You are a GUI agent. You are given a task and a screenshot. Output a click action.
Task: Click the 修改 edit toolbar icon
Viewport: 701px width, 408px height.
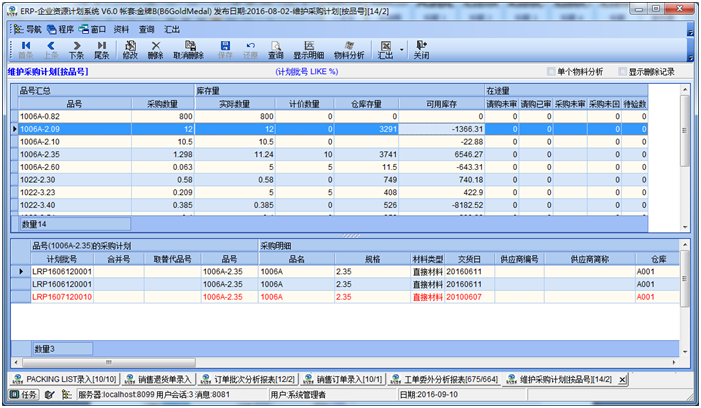(x=130, y=50)
